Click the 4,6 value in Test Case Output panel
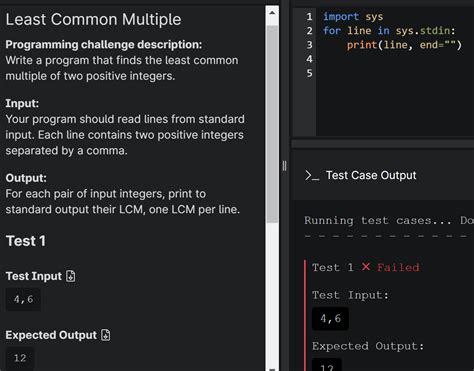This screenshot has height=371, width=474. pos(330,319)
